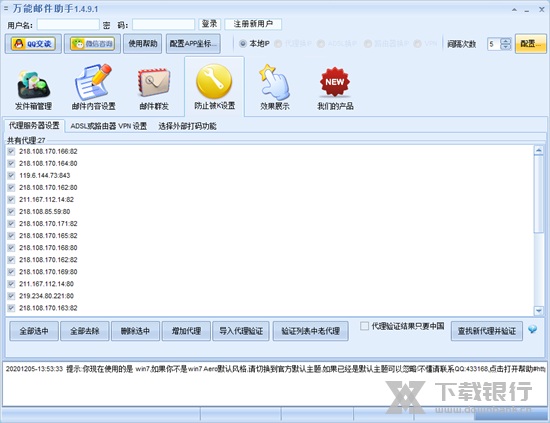The image size is (550, 423).
Task: Collapse ribbon using the up arrow in title bar
Action: click(514, 10)
